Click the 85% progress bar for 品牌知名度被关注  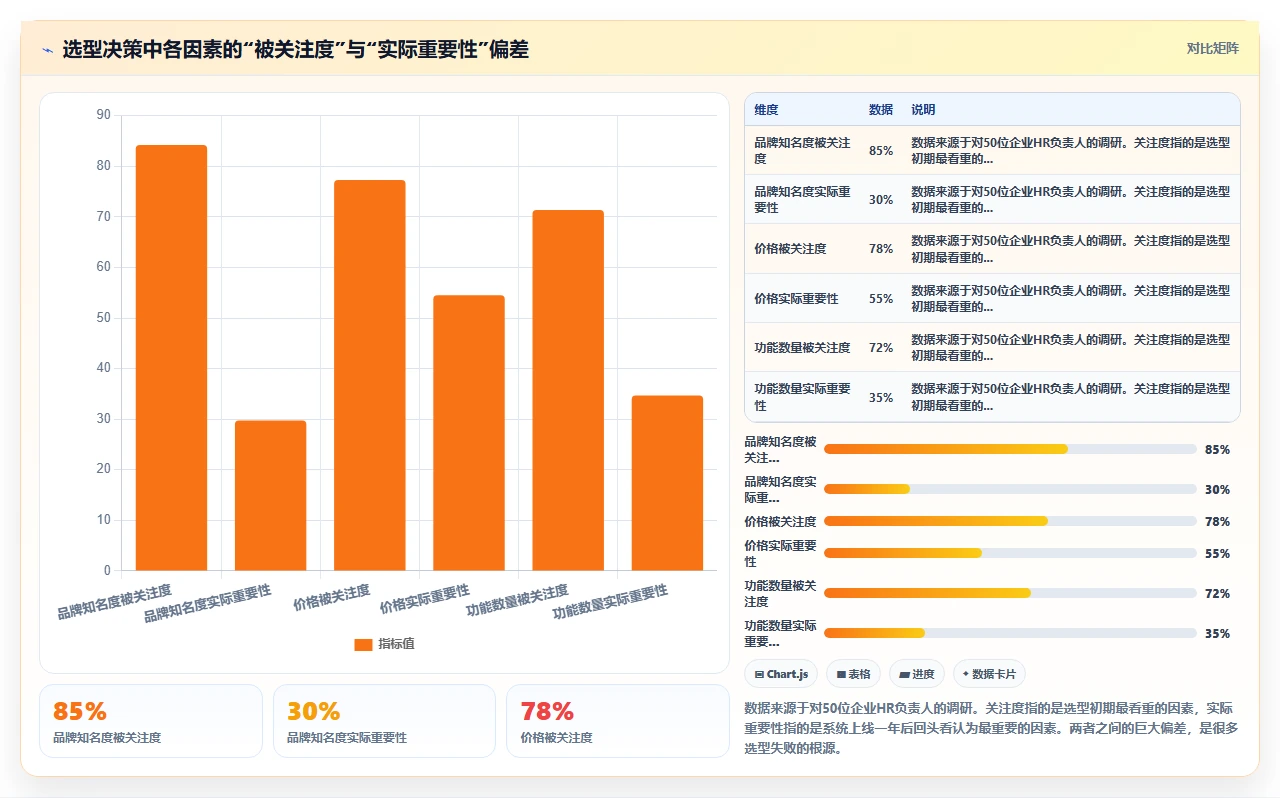click(x=1010, y=449)
